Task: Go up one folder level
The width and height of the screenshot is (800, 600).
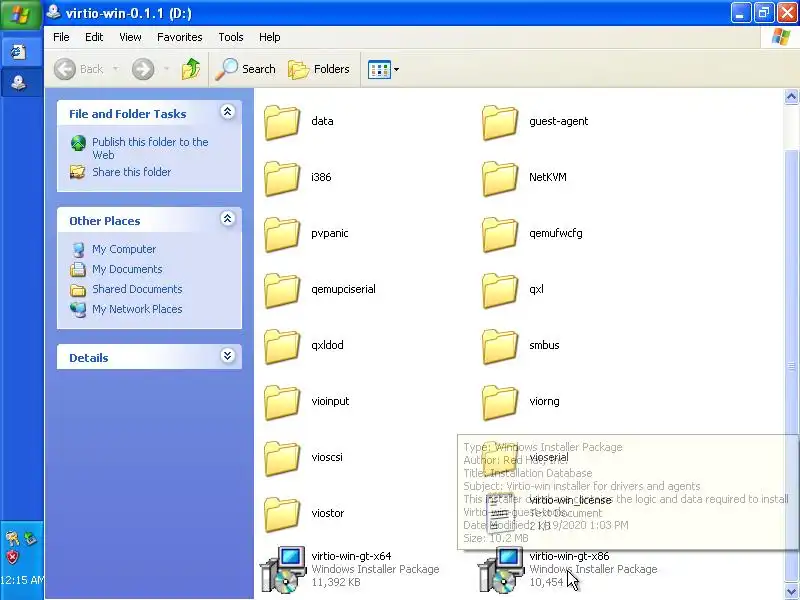Action: [x=191, y=69]
